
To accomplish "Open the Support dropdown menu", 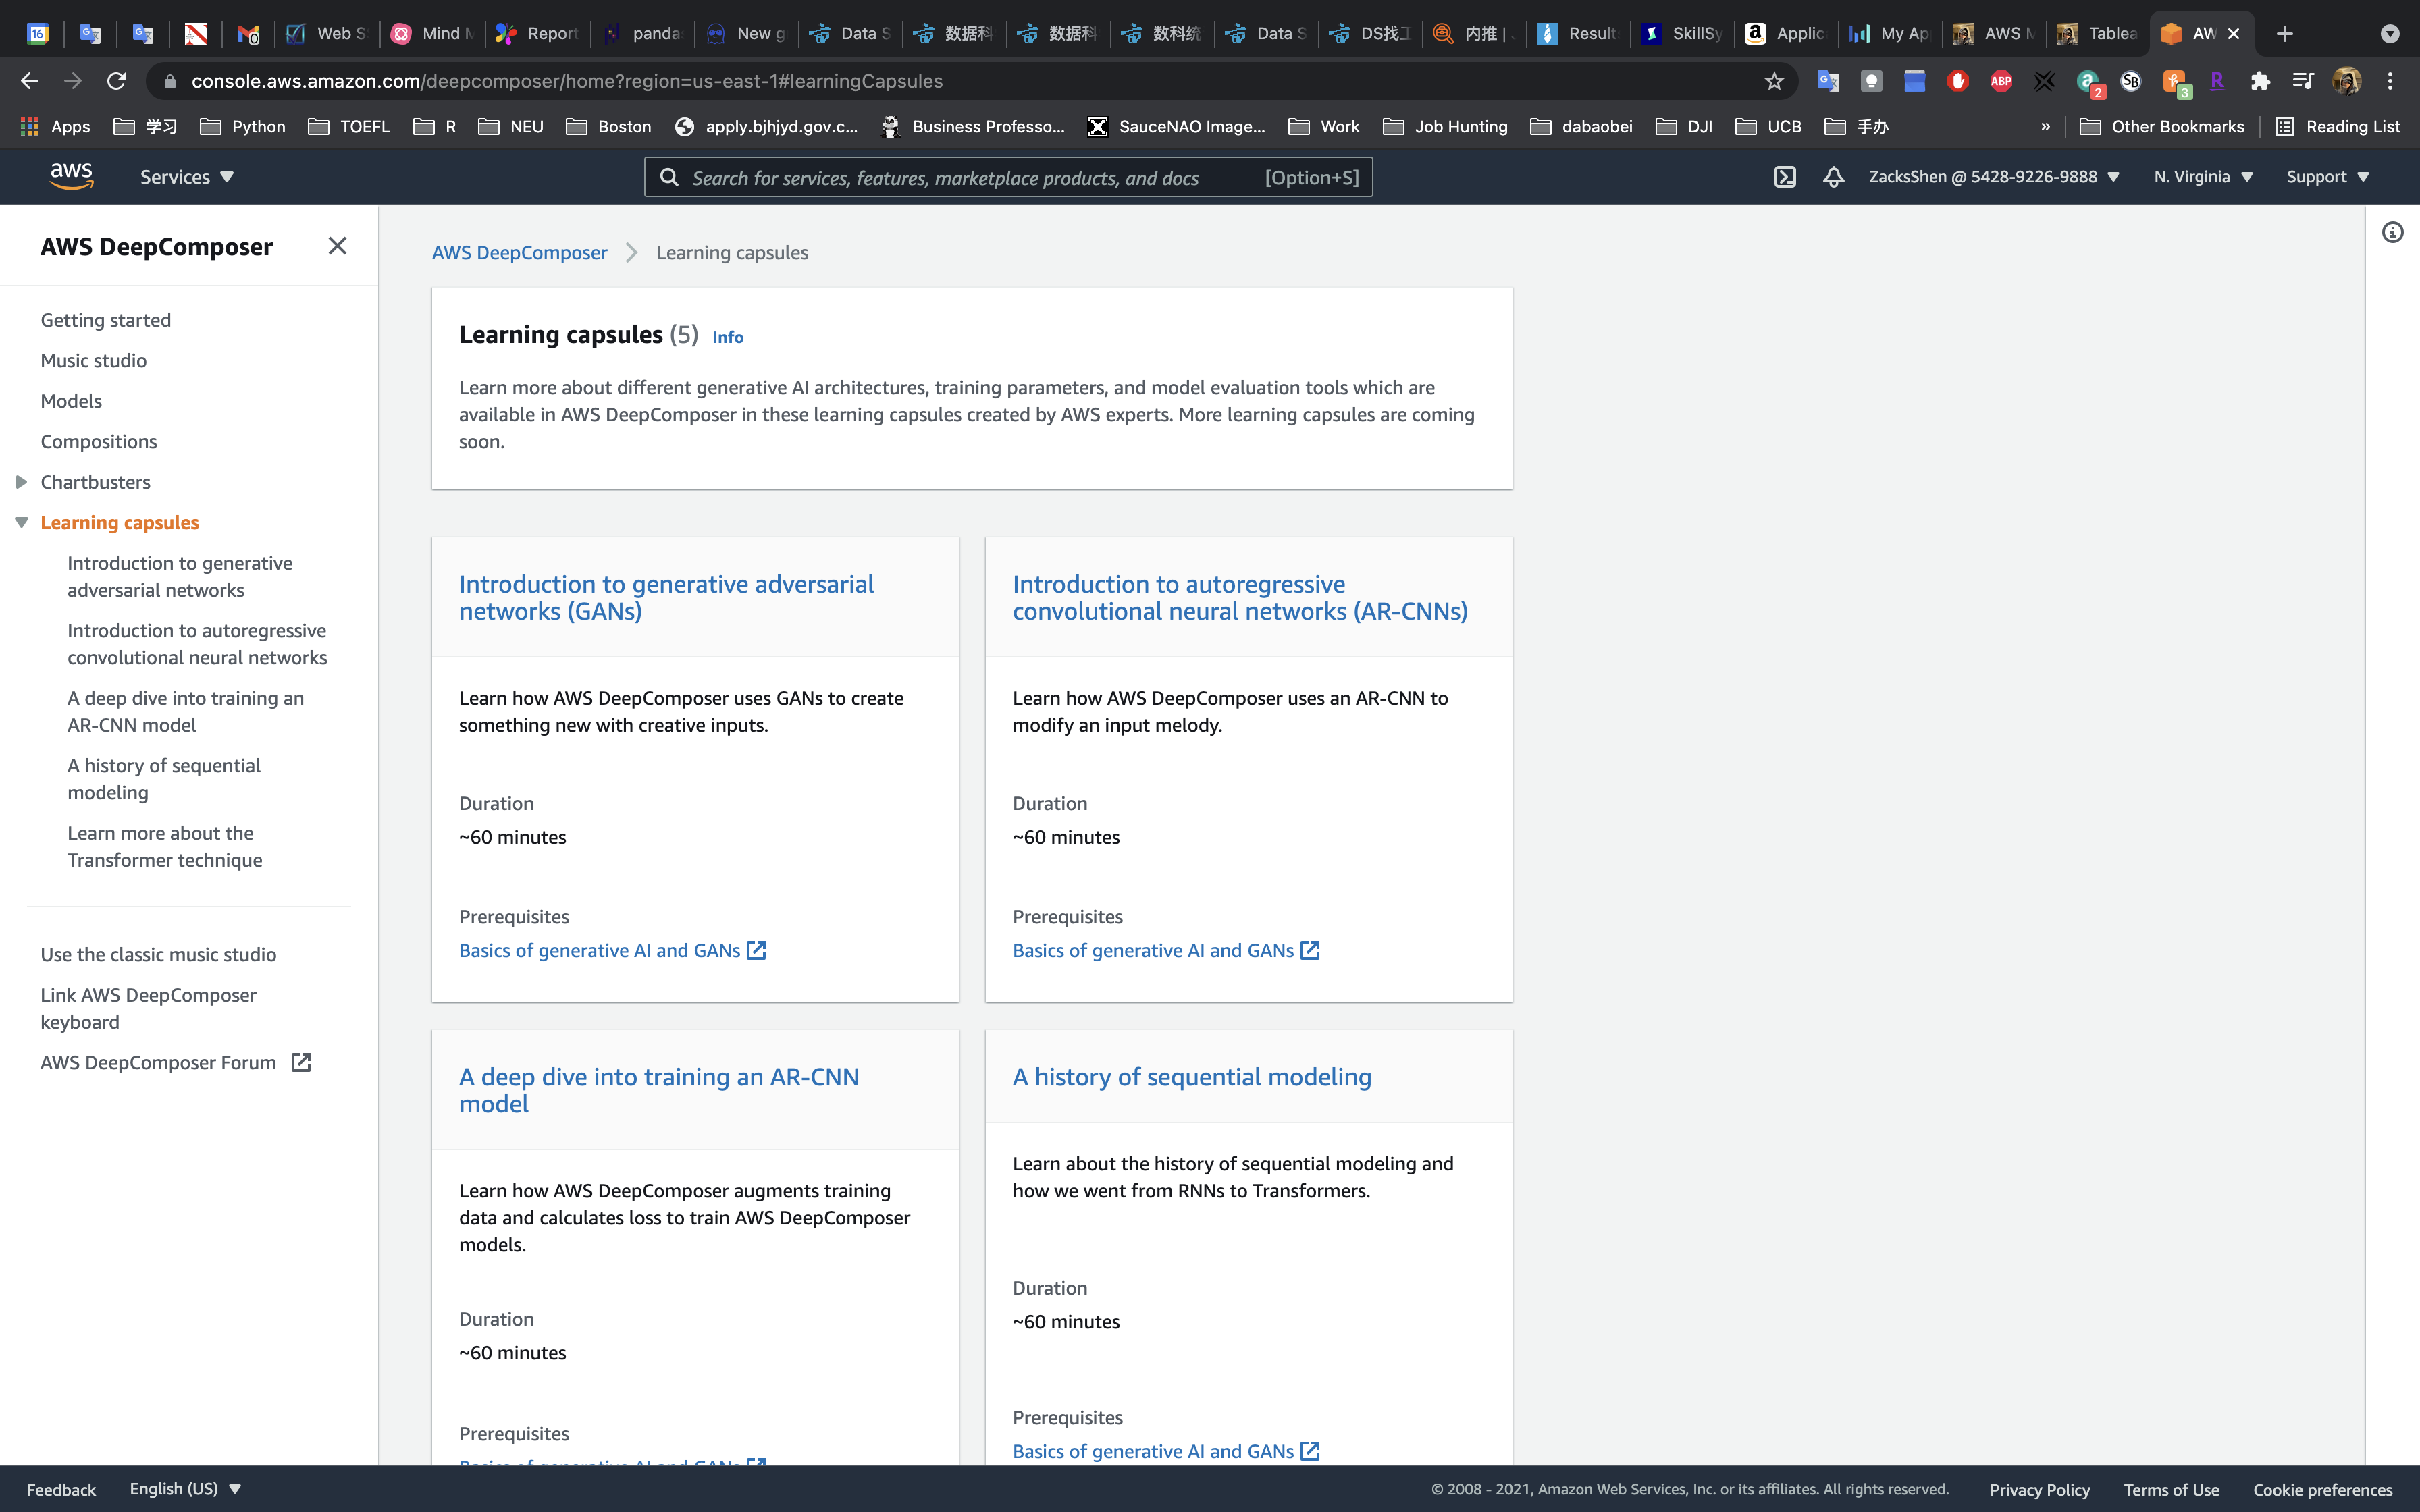I will (2327, 177).
